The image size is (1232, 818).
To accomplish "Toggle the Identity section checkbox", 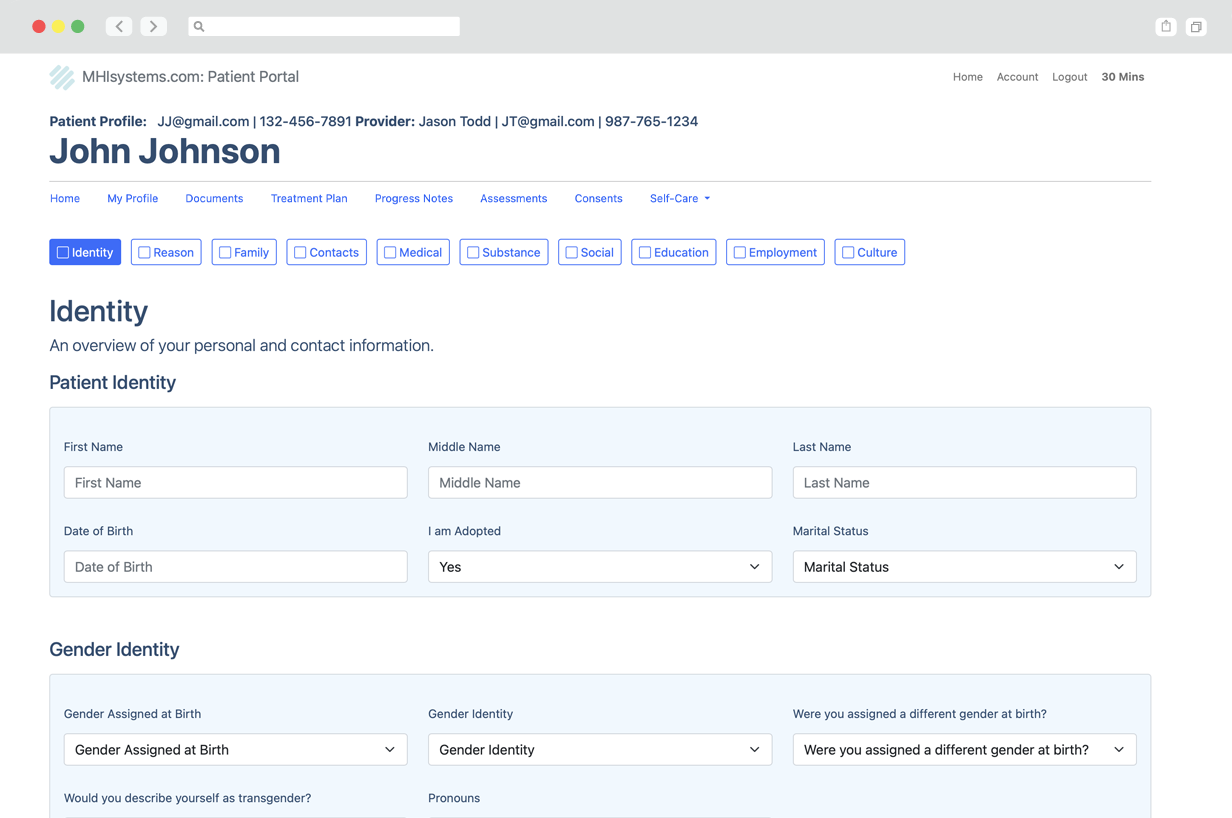I will pyautogui.click(x=63, y=253).
